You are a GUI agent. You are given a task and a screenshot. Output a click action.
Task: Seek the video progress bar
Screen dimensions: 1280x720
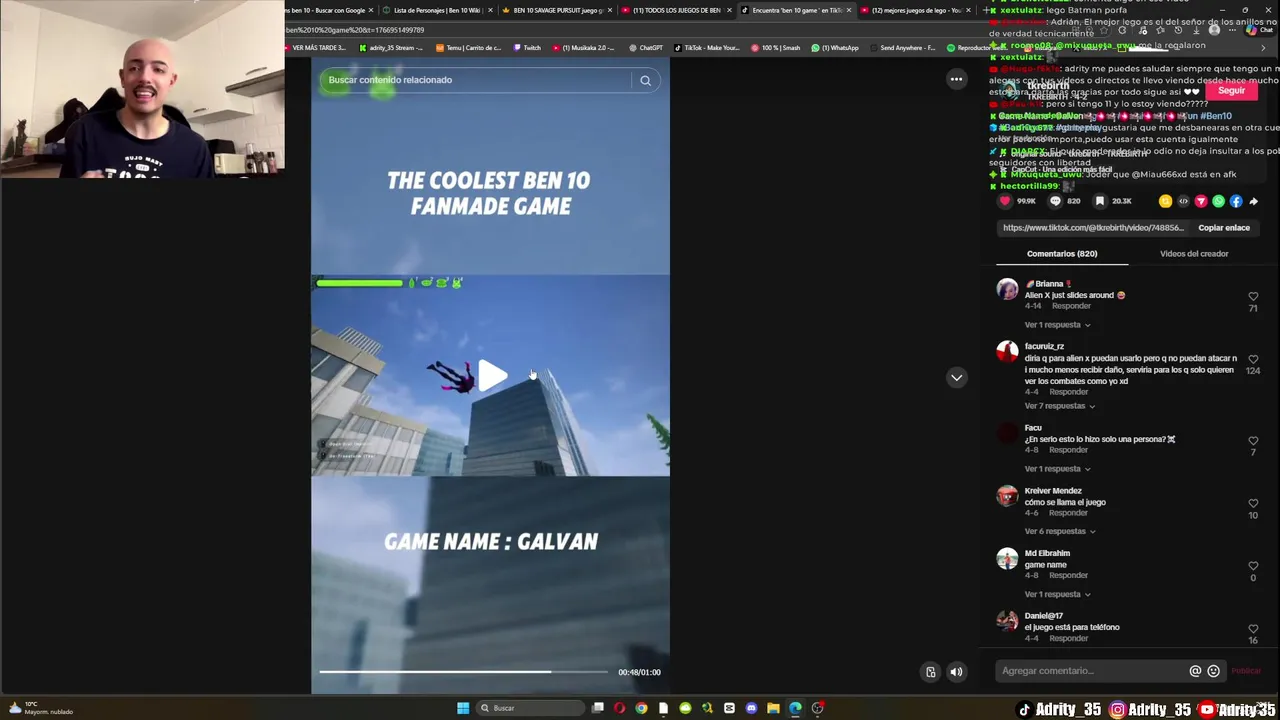pos(463,672)
